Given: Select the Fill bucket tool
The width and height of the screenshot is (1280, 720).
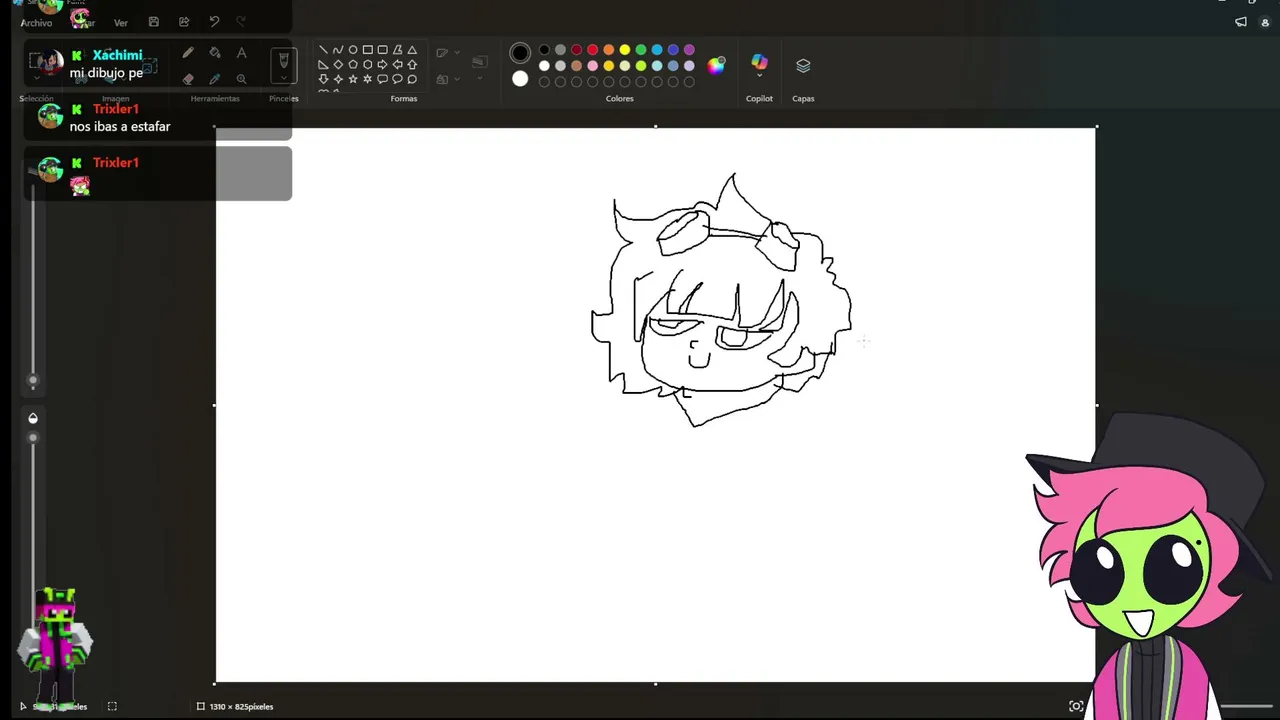Looking at the screenshot, I should [x=215, y=53].
